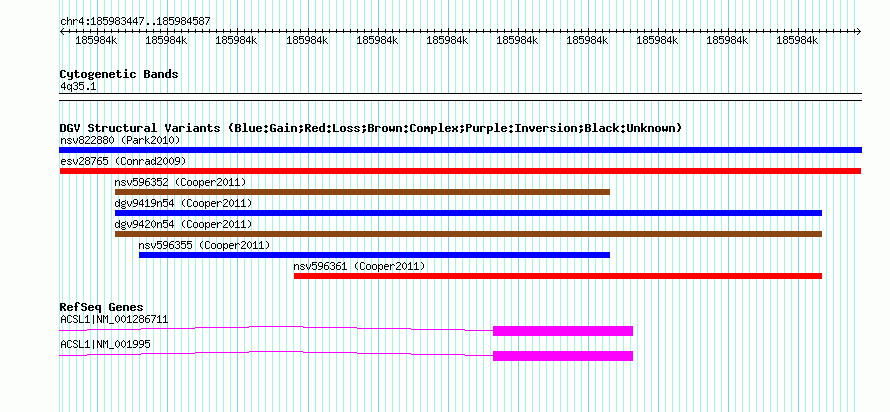Click the nsv596355 (Cooper2011) label

(204, 245)
